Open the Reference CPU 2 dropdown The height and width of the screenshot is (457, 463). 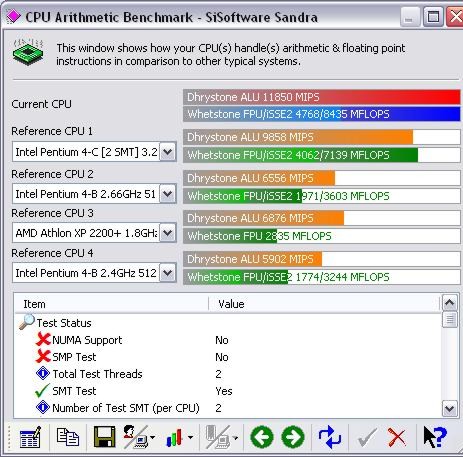tap(167, 194)
